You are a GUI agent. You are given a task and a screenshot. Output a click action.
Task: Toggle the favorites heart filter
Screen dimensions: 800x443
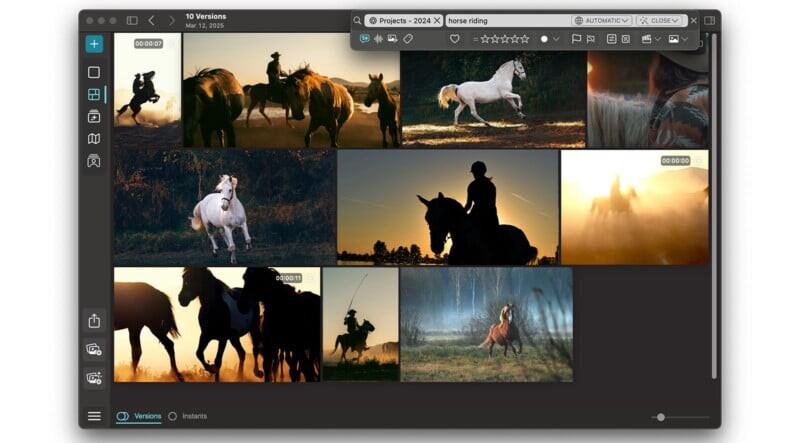point(454,39)
